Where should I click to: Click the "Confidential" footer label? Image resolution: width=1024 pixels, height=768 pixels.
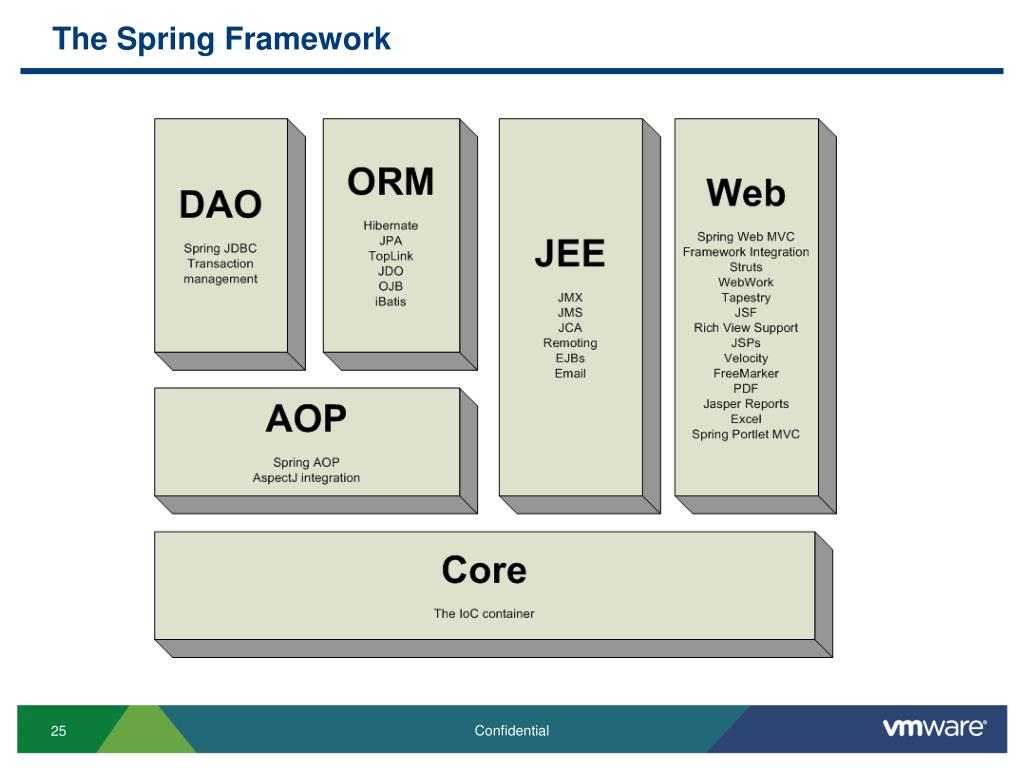pos(511,731)
